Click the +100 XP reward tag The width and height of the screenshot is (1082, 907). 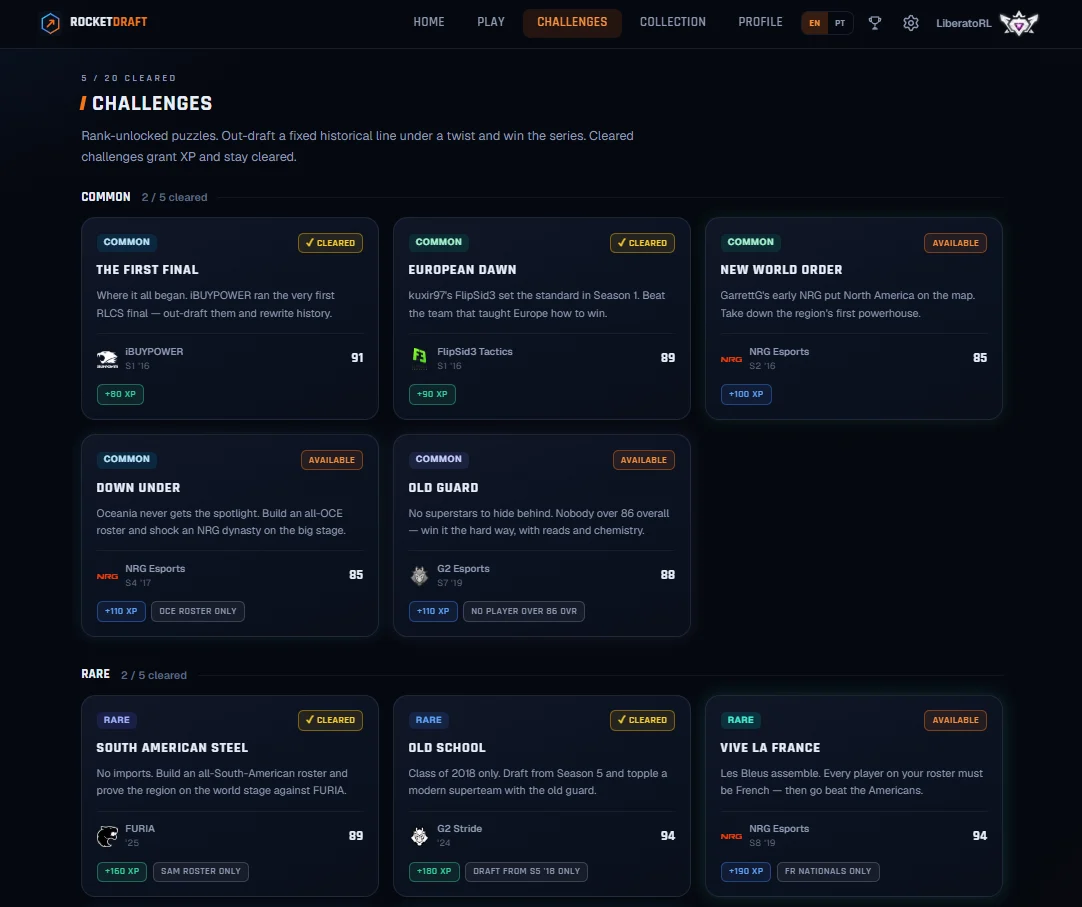(x=746, y=394)
